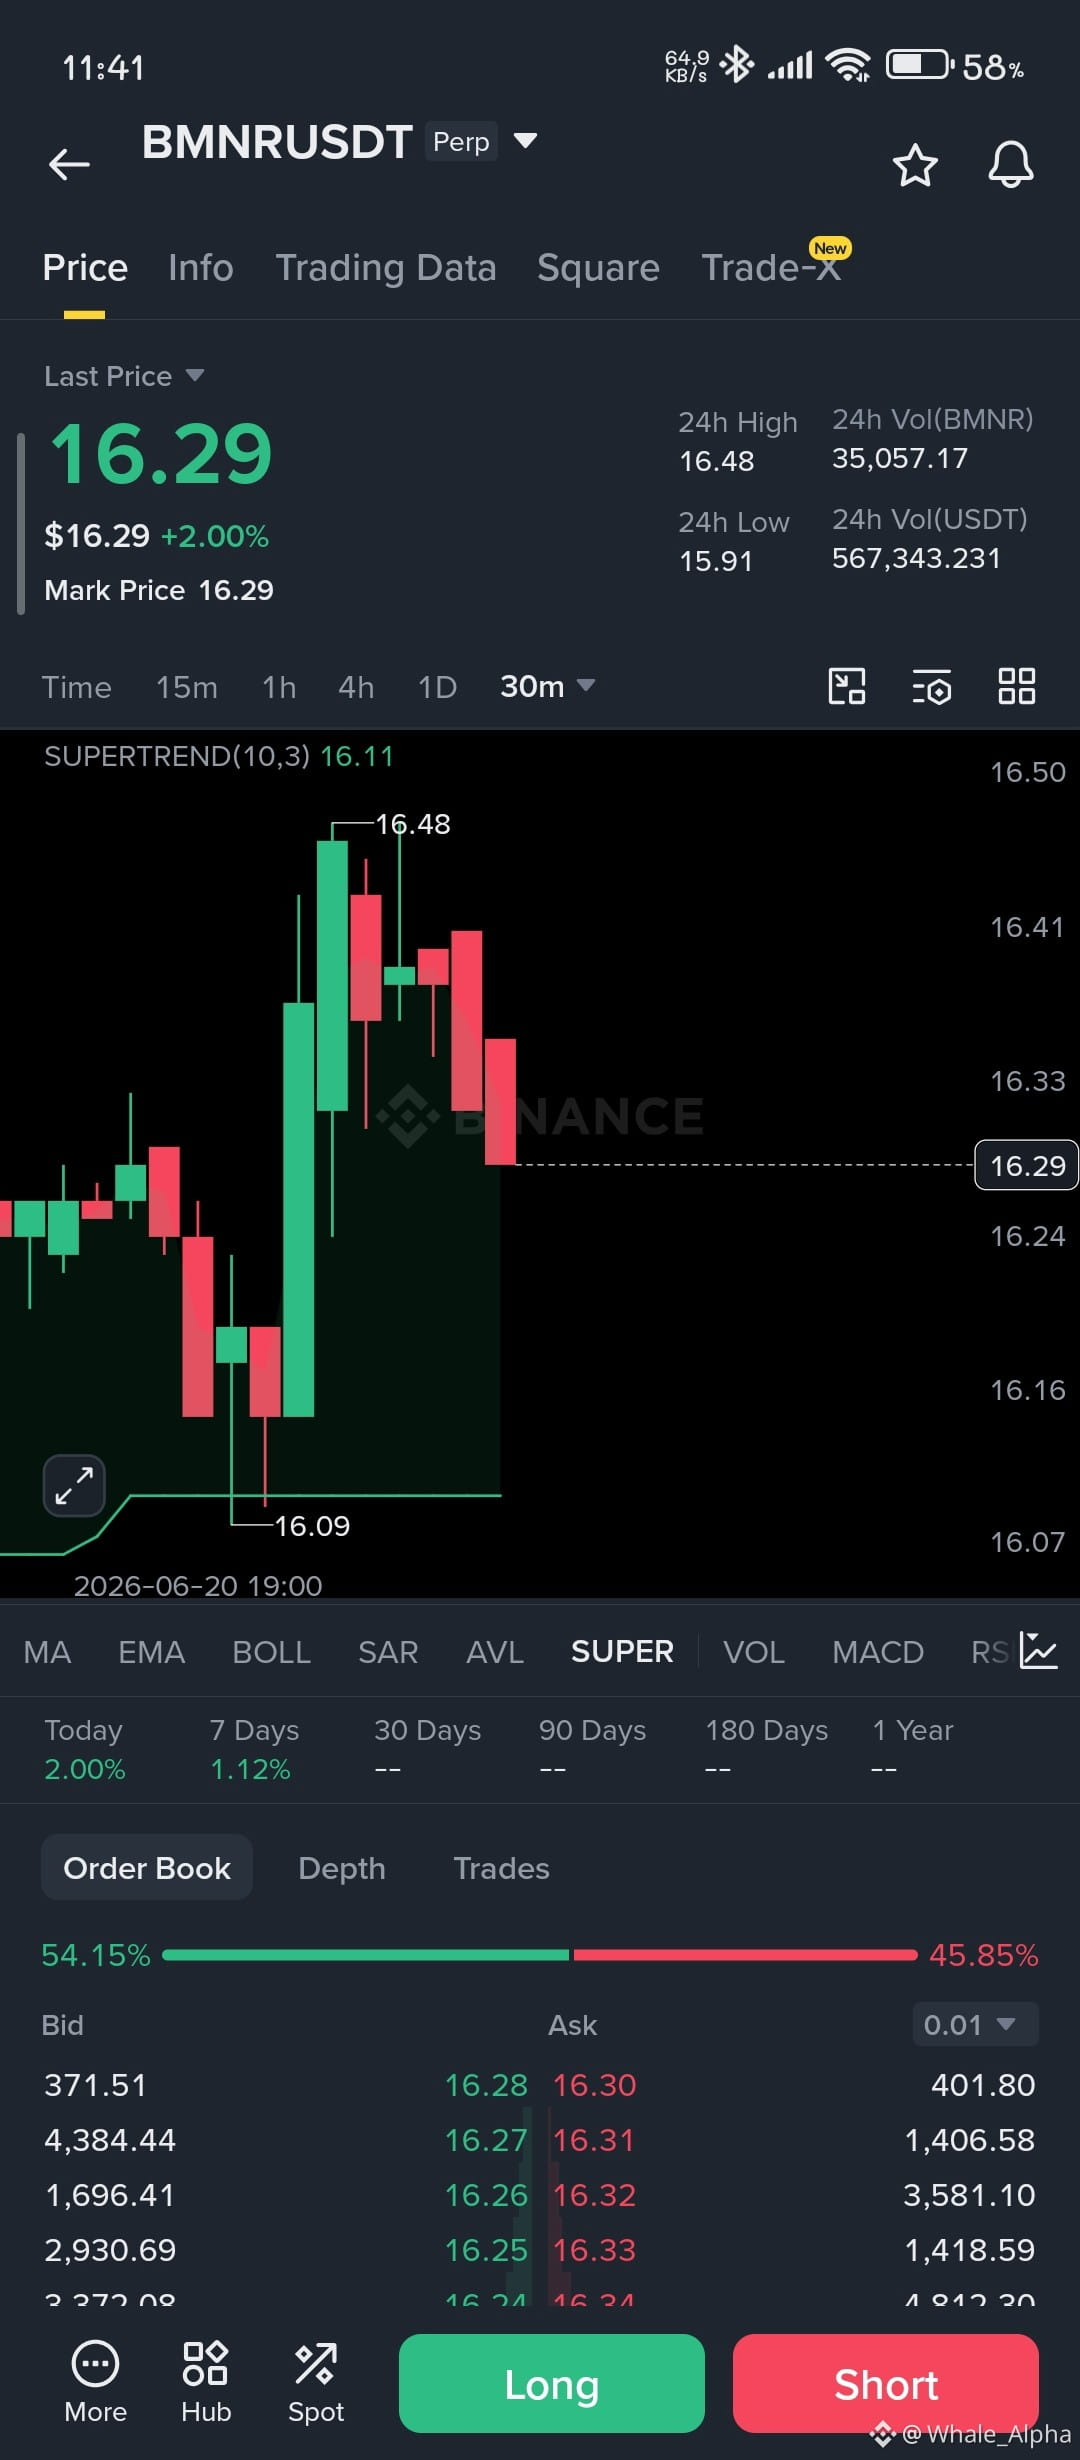Tap the Perp contract label
1080x2460 pixels.
[461, 142]
